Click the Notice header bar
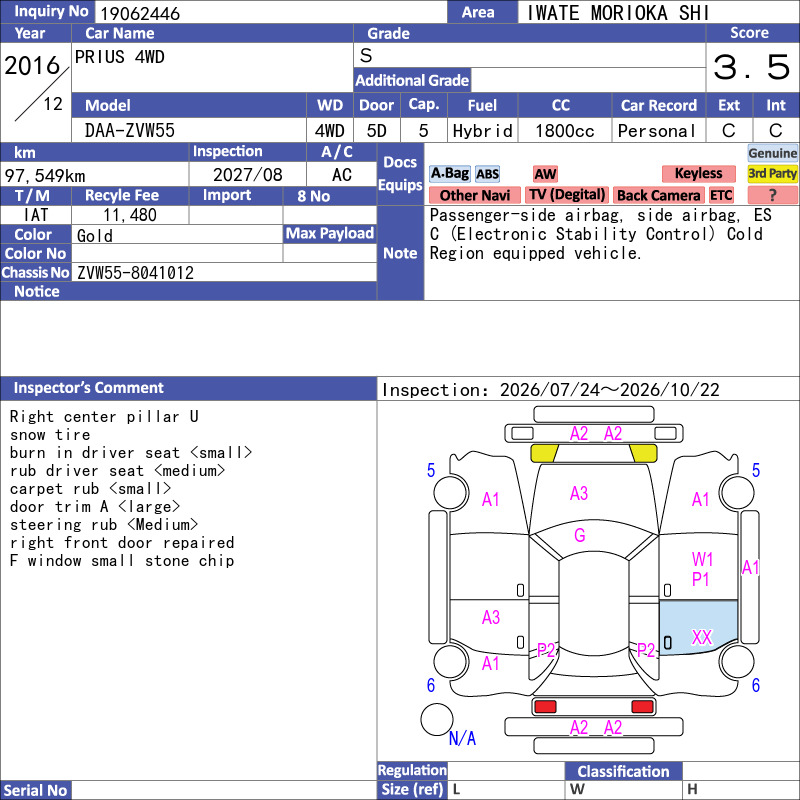800x800 pixels. (188, 291)
